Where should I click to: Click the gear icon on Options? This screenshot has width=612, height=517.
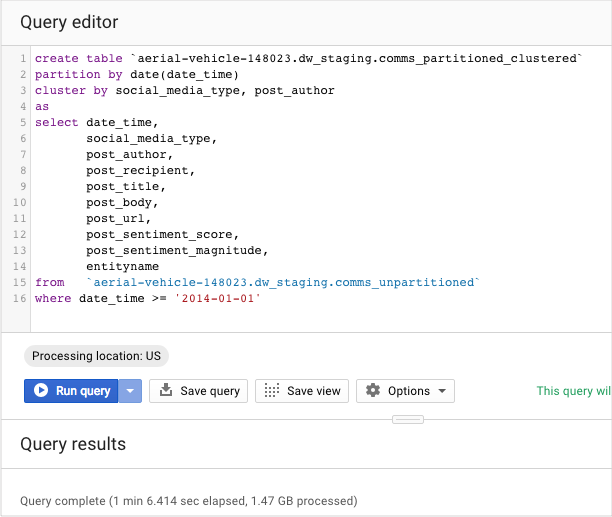(373, 390)
